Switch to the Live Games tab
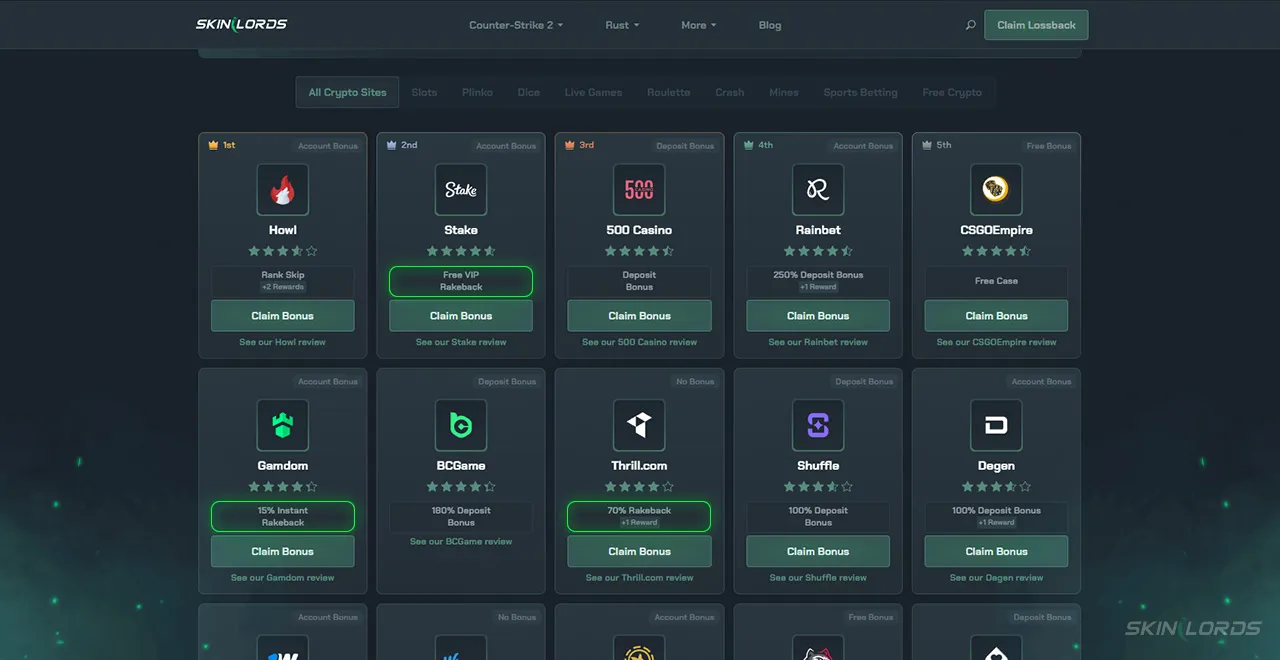Image resolution: width=1280 pixels, height=660 pixels. coord(593,92)
